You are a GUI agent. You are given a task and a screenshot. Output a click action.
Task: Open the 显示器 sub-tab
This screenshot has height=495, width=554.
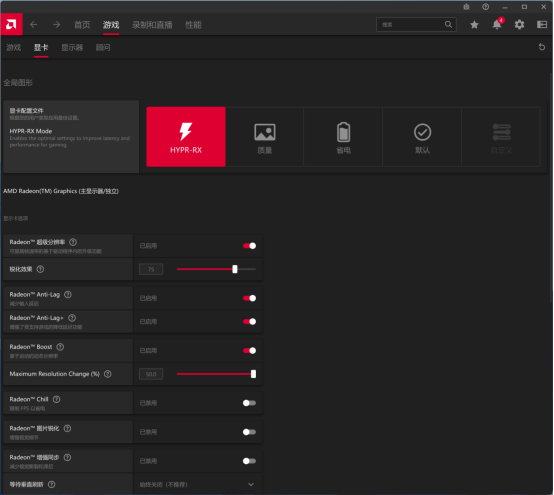[72, 47]
